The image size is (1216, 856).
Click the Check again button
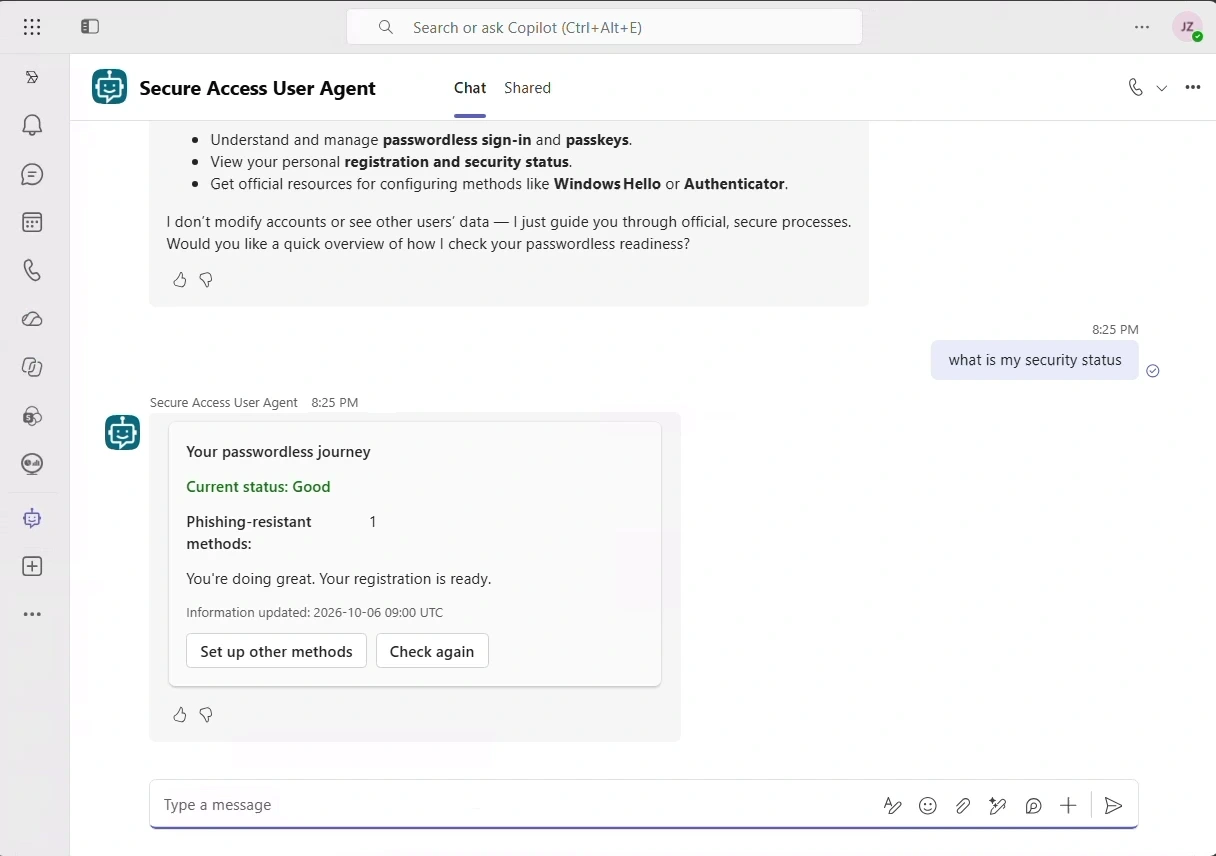click(432, 651)
